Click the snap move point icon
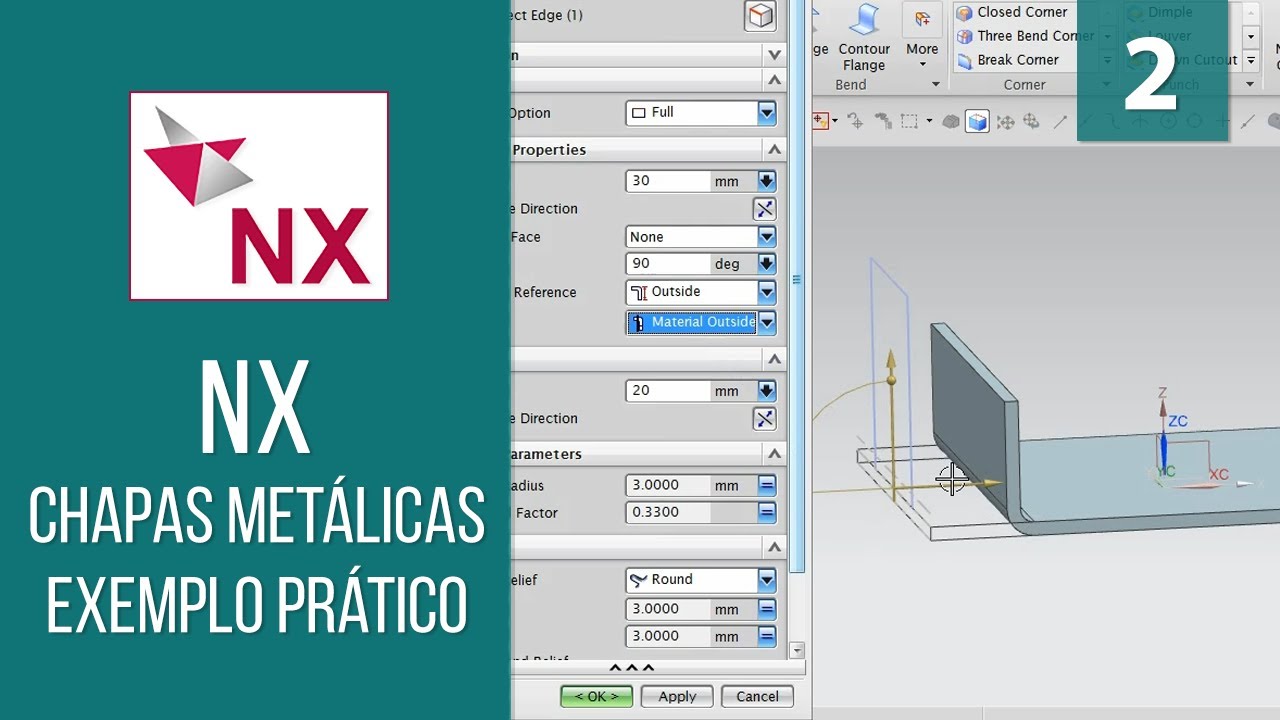The height and width of the screenshot is (720, 1280). pos(854,121)
